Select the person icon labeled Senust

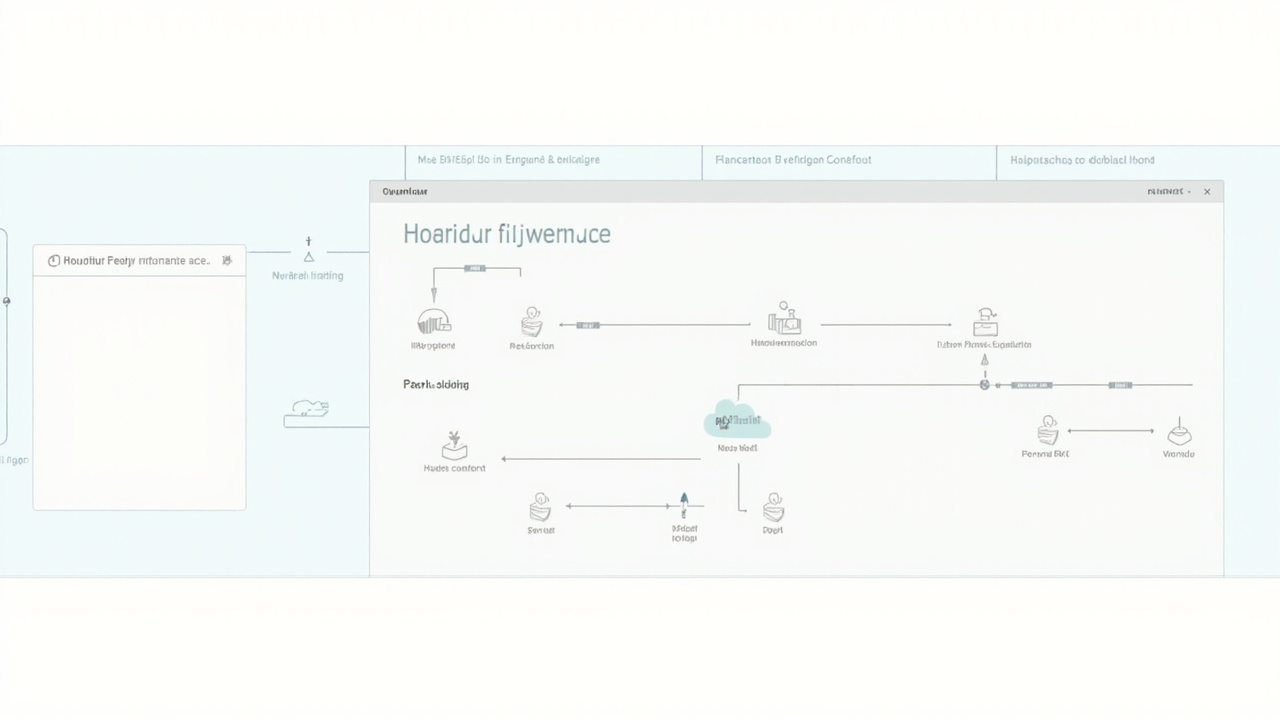[540, 506]
